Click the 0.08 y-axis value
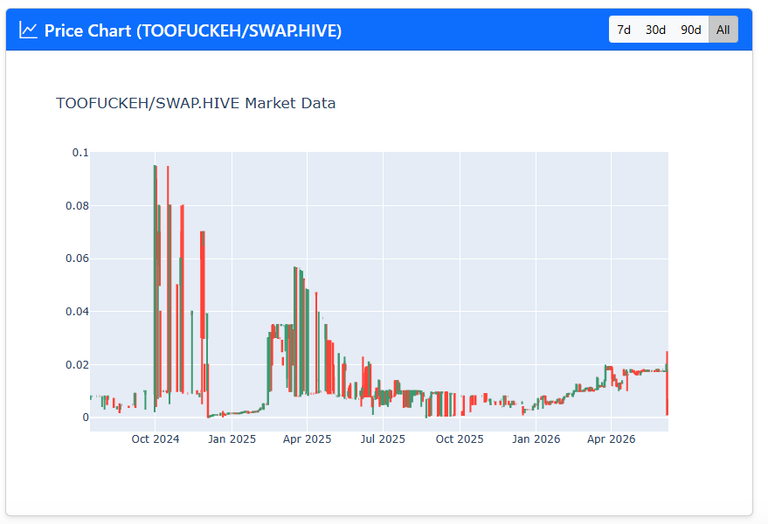Screen dimensions: 768x524 click(77, 206)
